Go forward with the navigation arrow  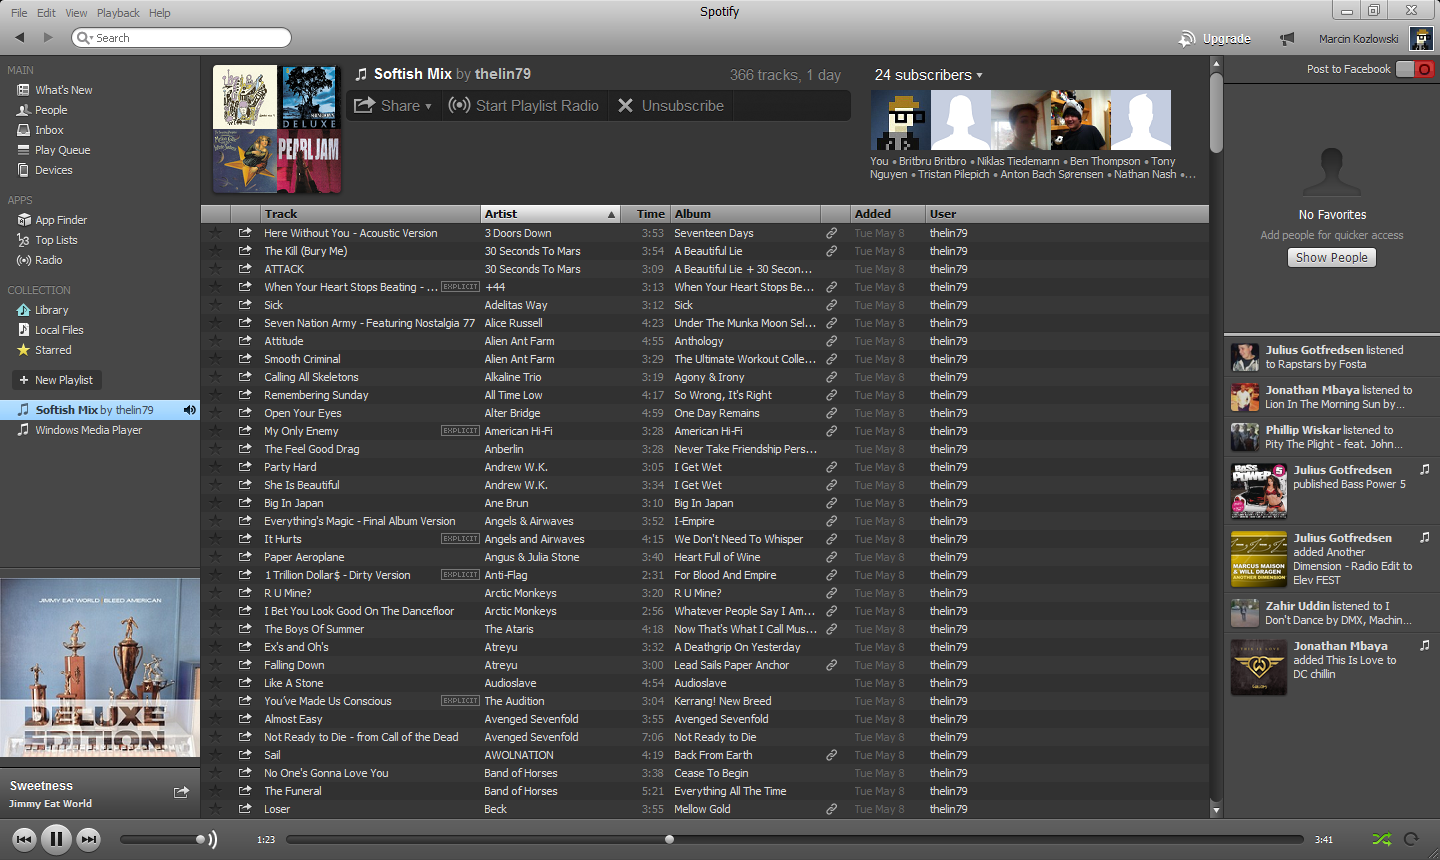point(47,38)
